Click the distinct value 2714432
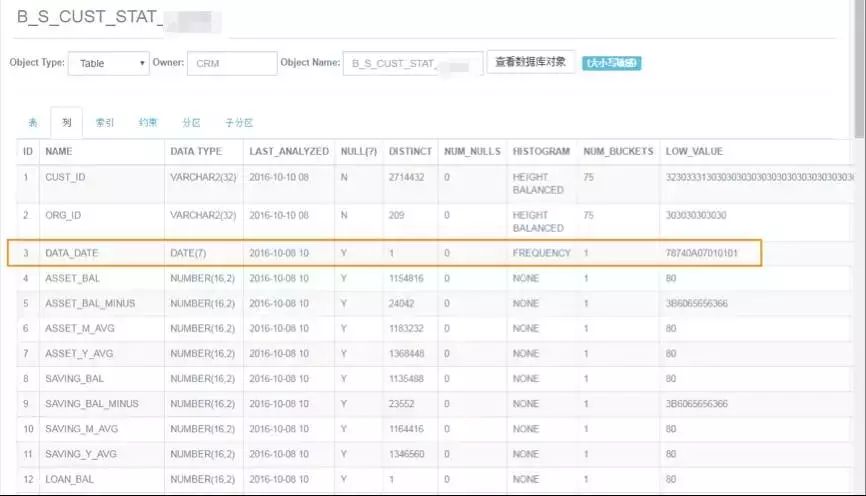The image size is (866, 496). (x=406, y=177)
